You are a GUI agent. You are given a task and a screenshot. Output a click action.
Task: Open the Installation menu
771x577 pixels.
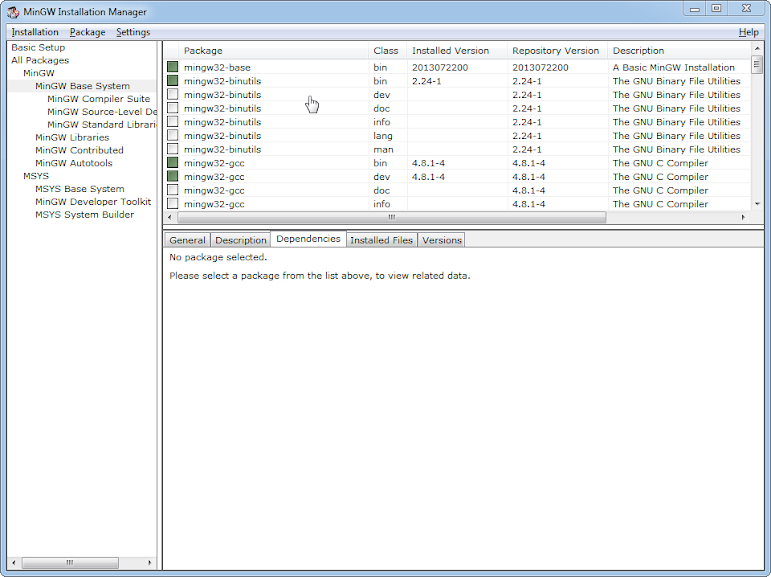35,32
